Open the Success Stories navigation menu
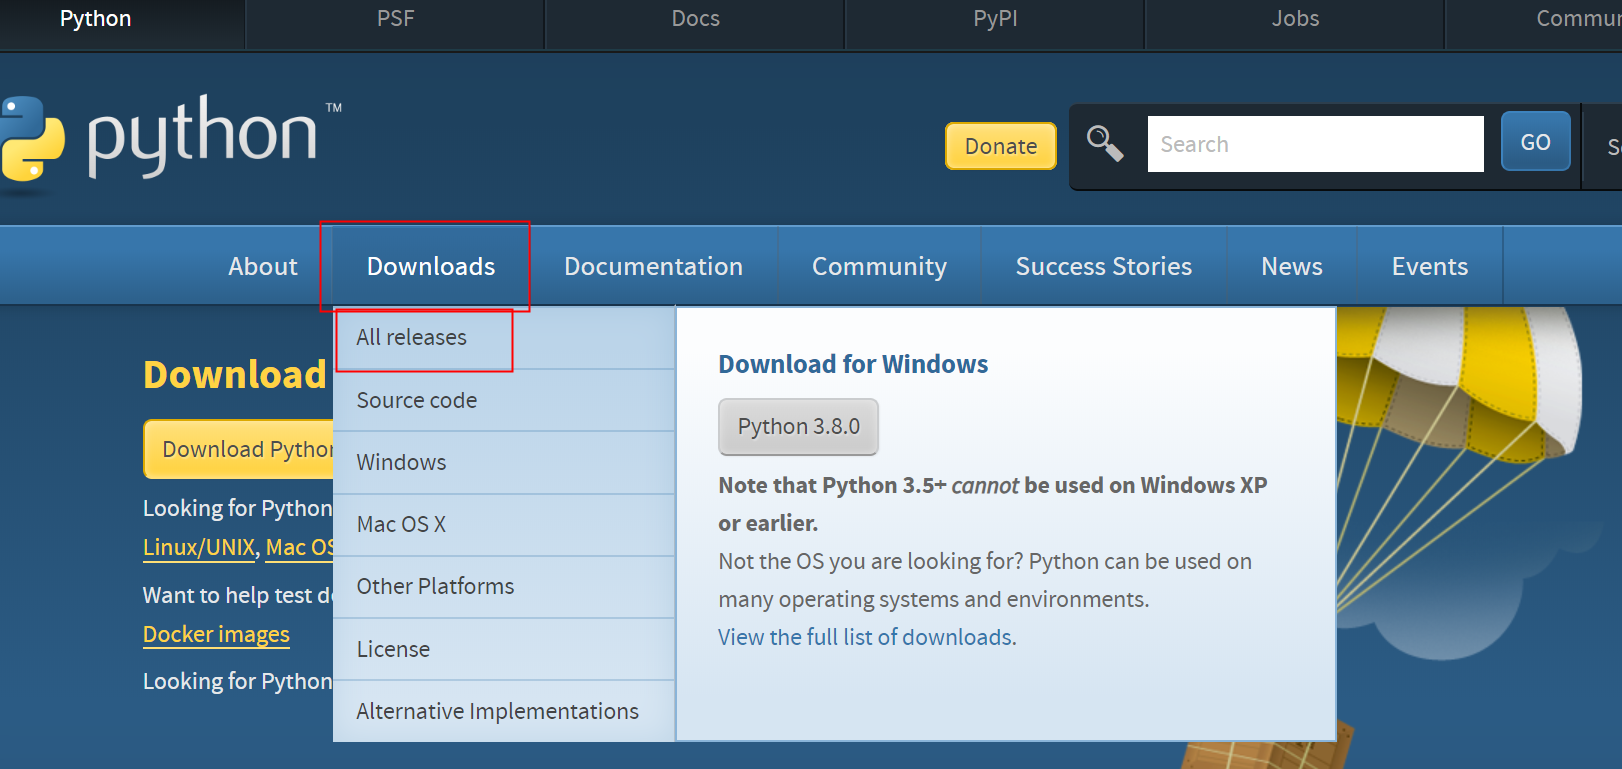The width and height of the screenshot is (1622, 769). coord(1104,266)
